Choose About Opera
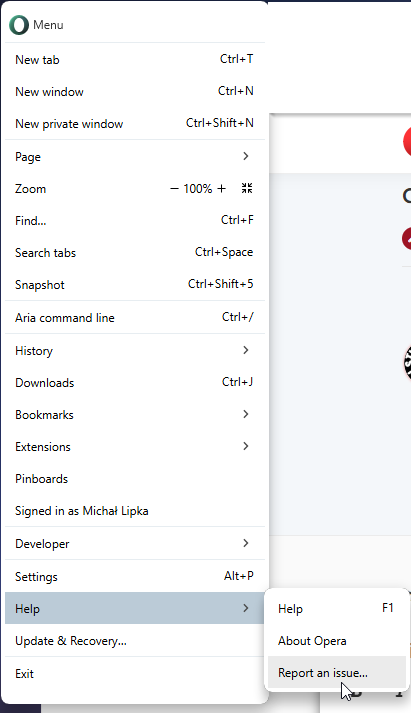This screenshot has height=713, width=411. [337, 641]
